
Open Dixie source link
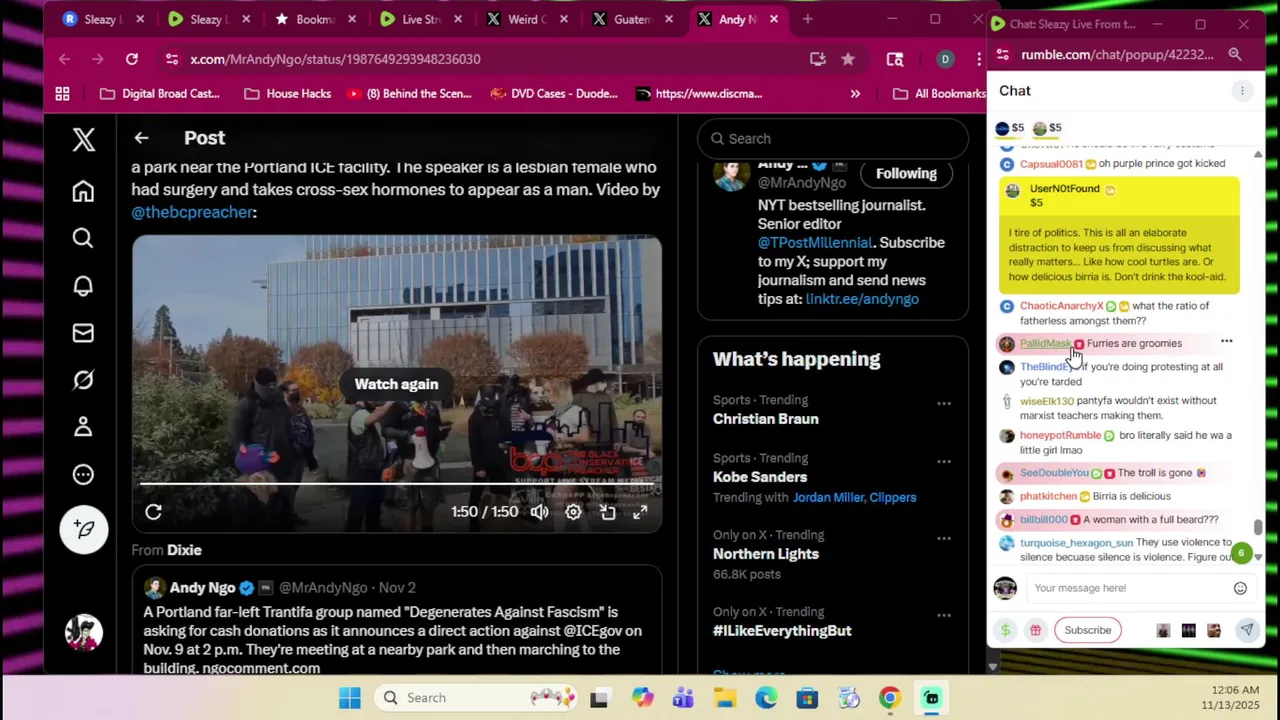tap(184, 550)
